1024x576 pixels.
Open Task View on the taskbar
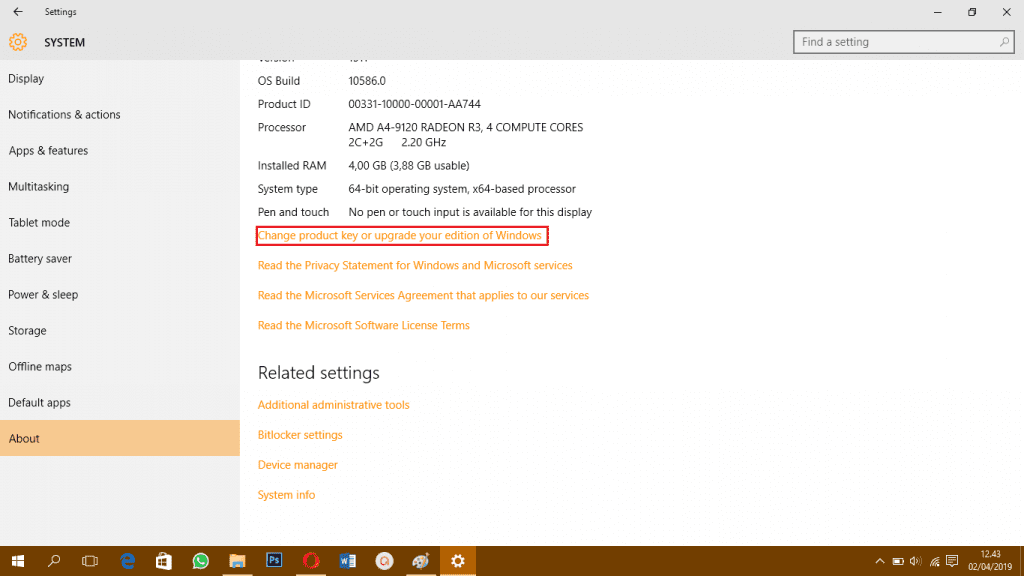pyautogui.click(x=90, y=561)
